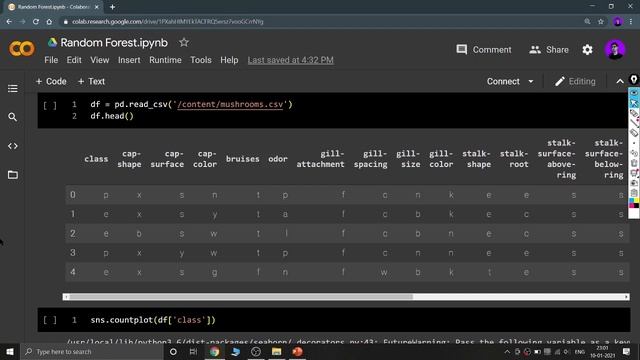640x360 pixels.
Task: Open the Help menu
Action: click(x=229, y=60)
